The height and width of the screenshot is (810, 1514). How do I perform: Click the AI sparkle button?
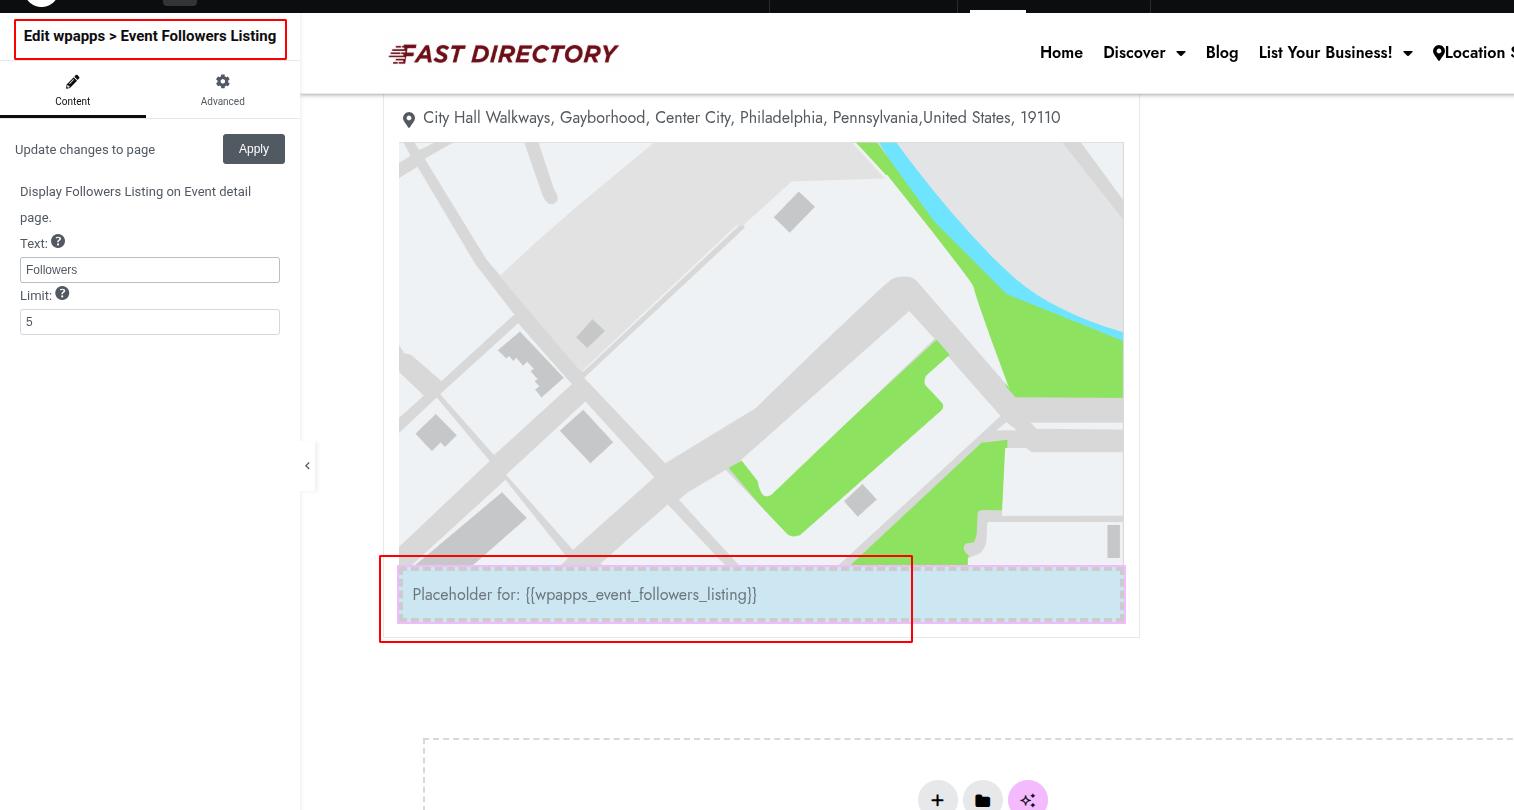(1027, 798)
